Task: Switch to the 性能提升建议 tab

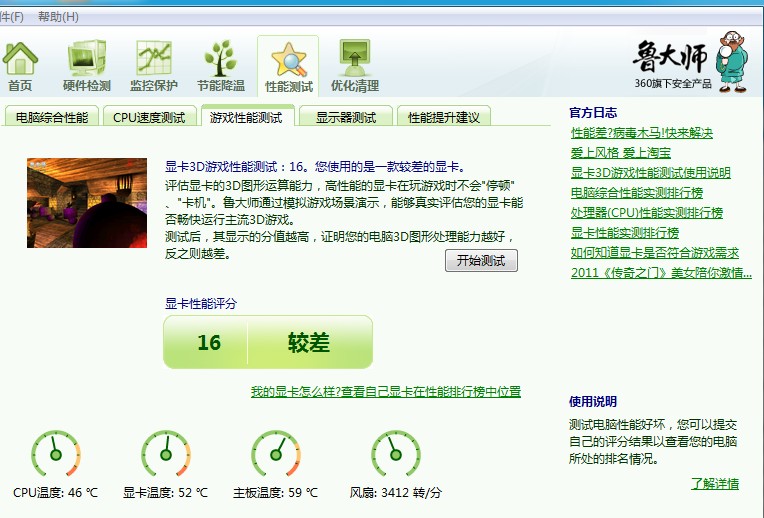Action: pos(444,117)
